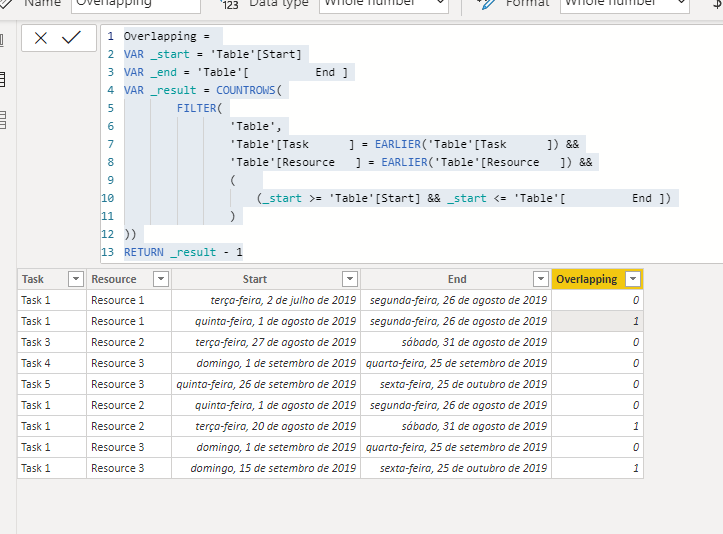The image size is (723, 534).
Task: Open the Start column filter dropdown
Action: tap(350, 279)
